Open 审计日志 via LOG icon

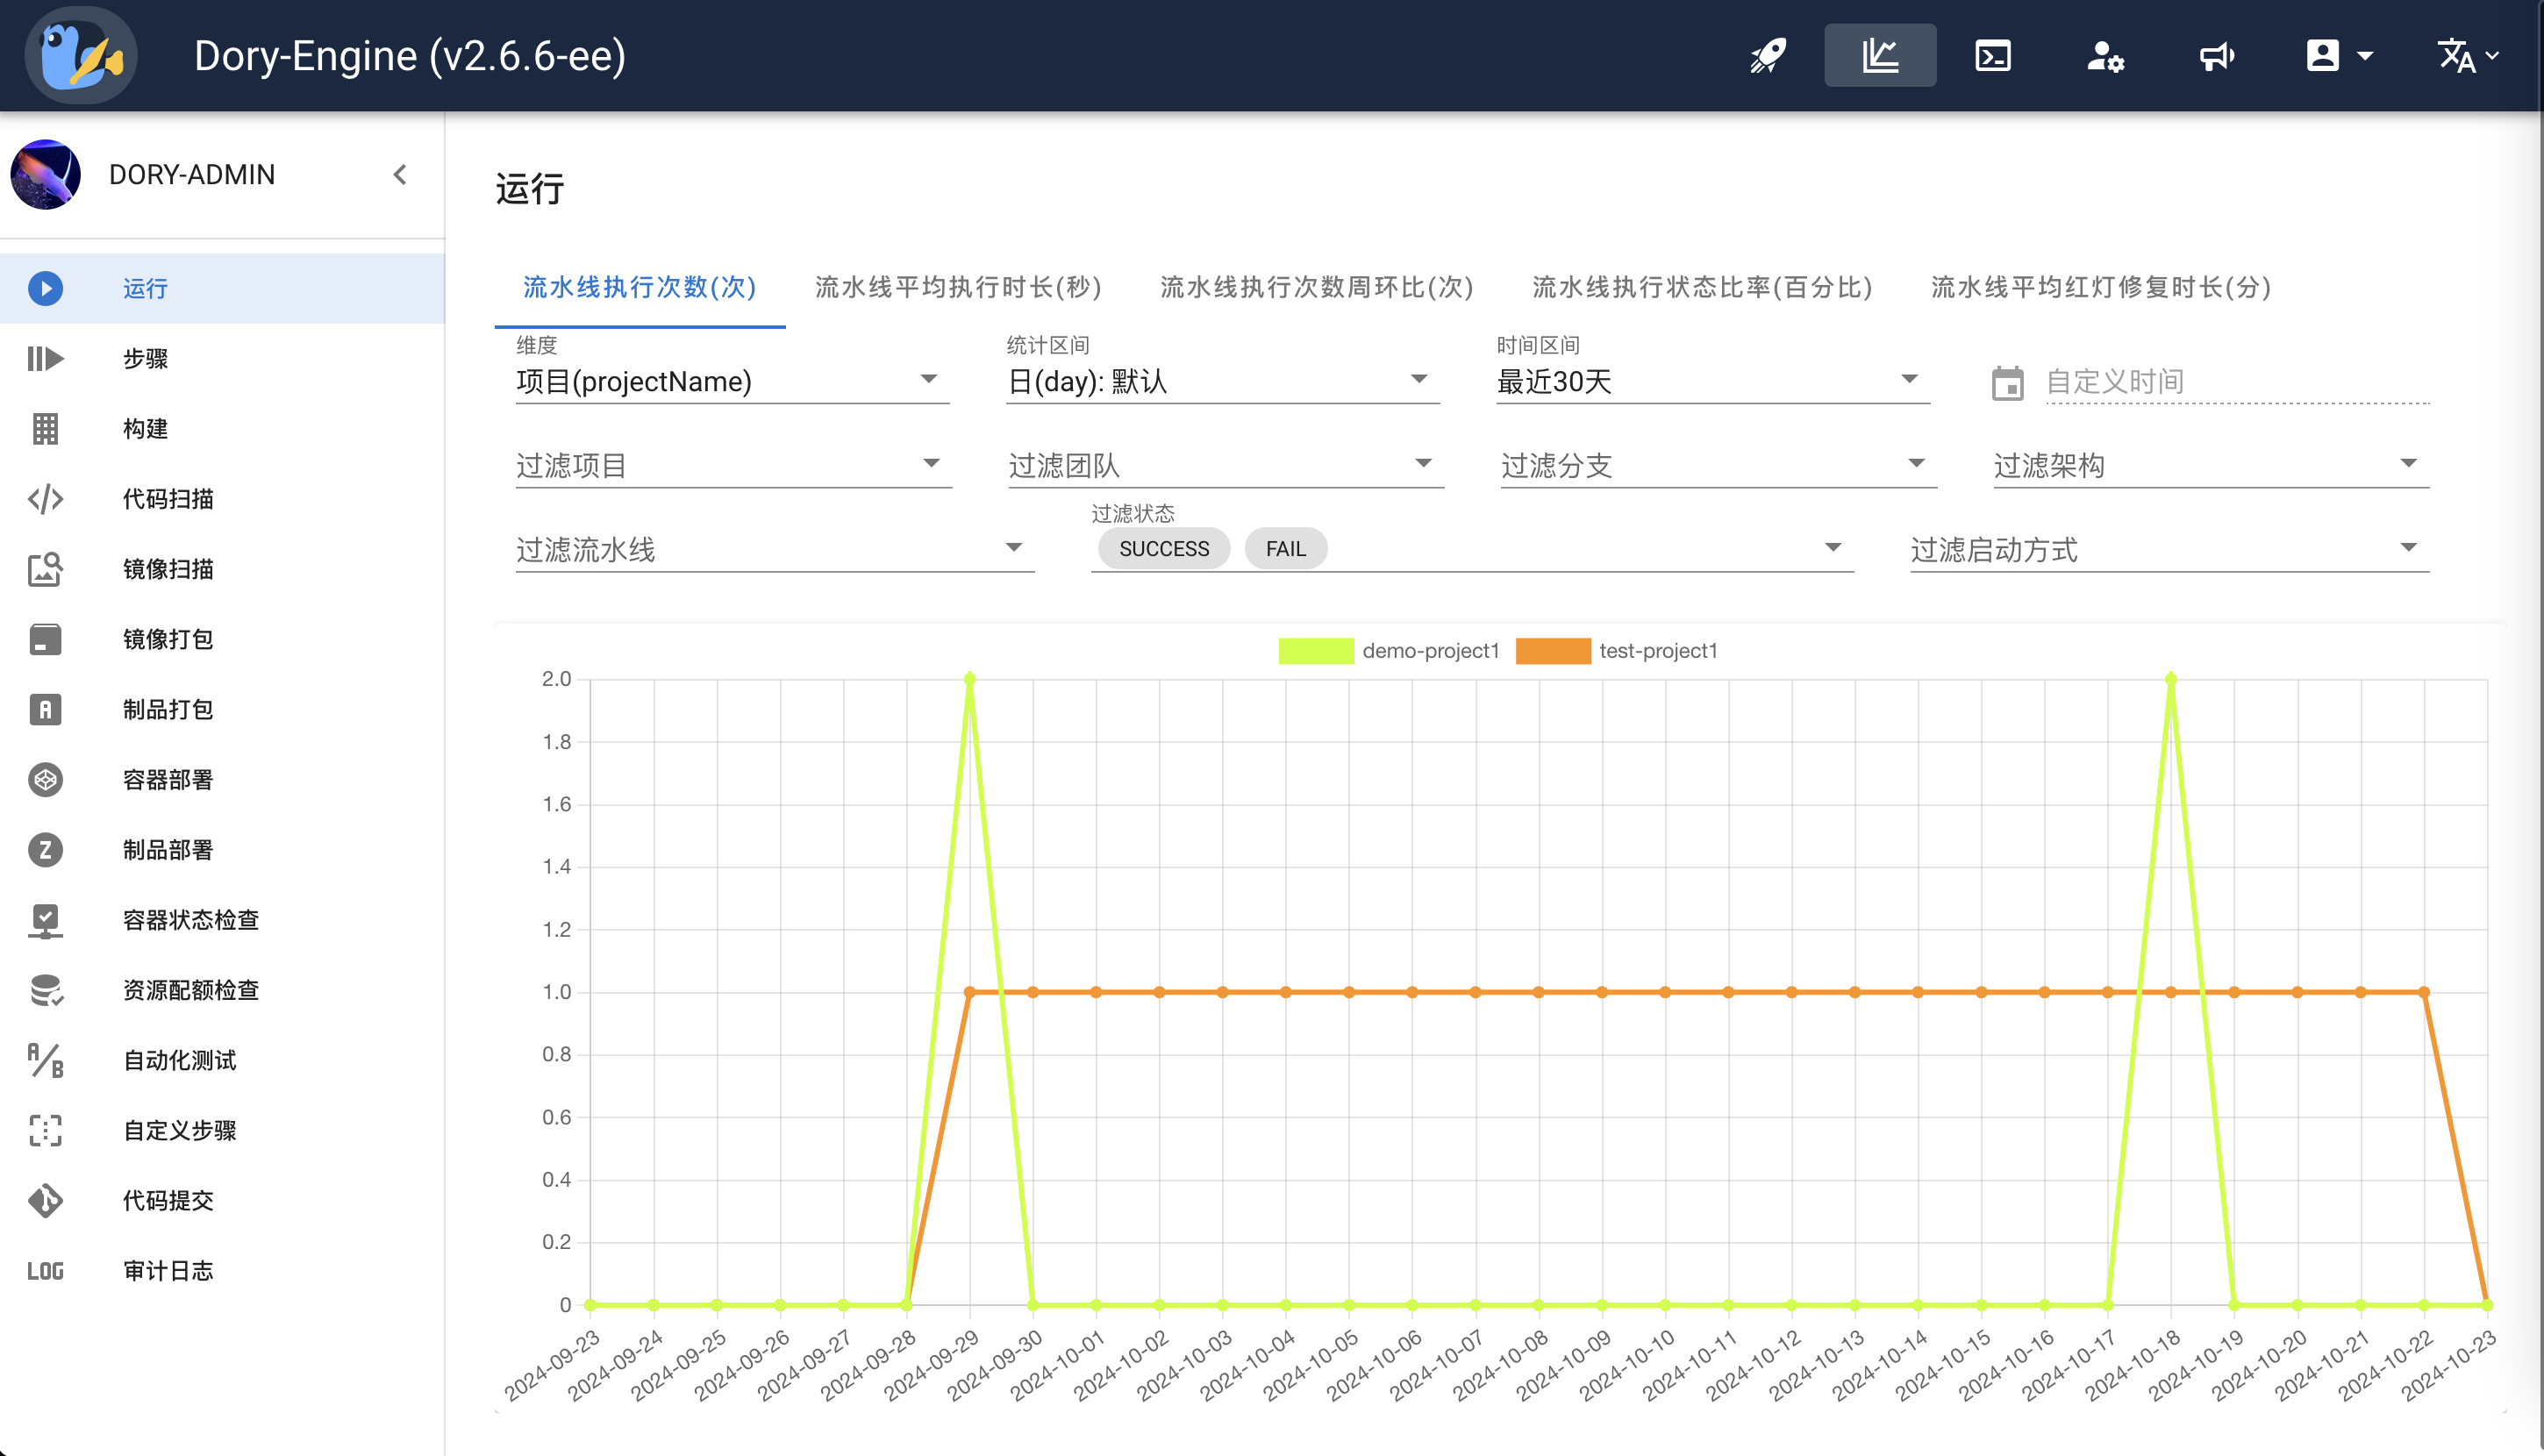click(45, 1270)
